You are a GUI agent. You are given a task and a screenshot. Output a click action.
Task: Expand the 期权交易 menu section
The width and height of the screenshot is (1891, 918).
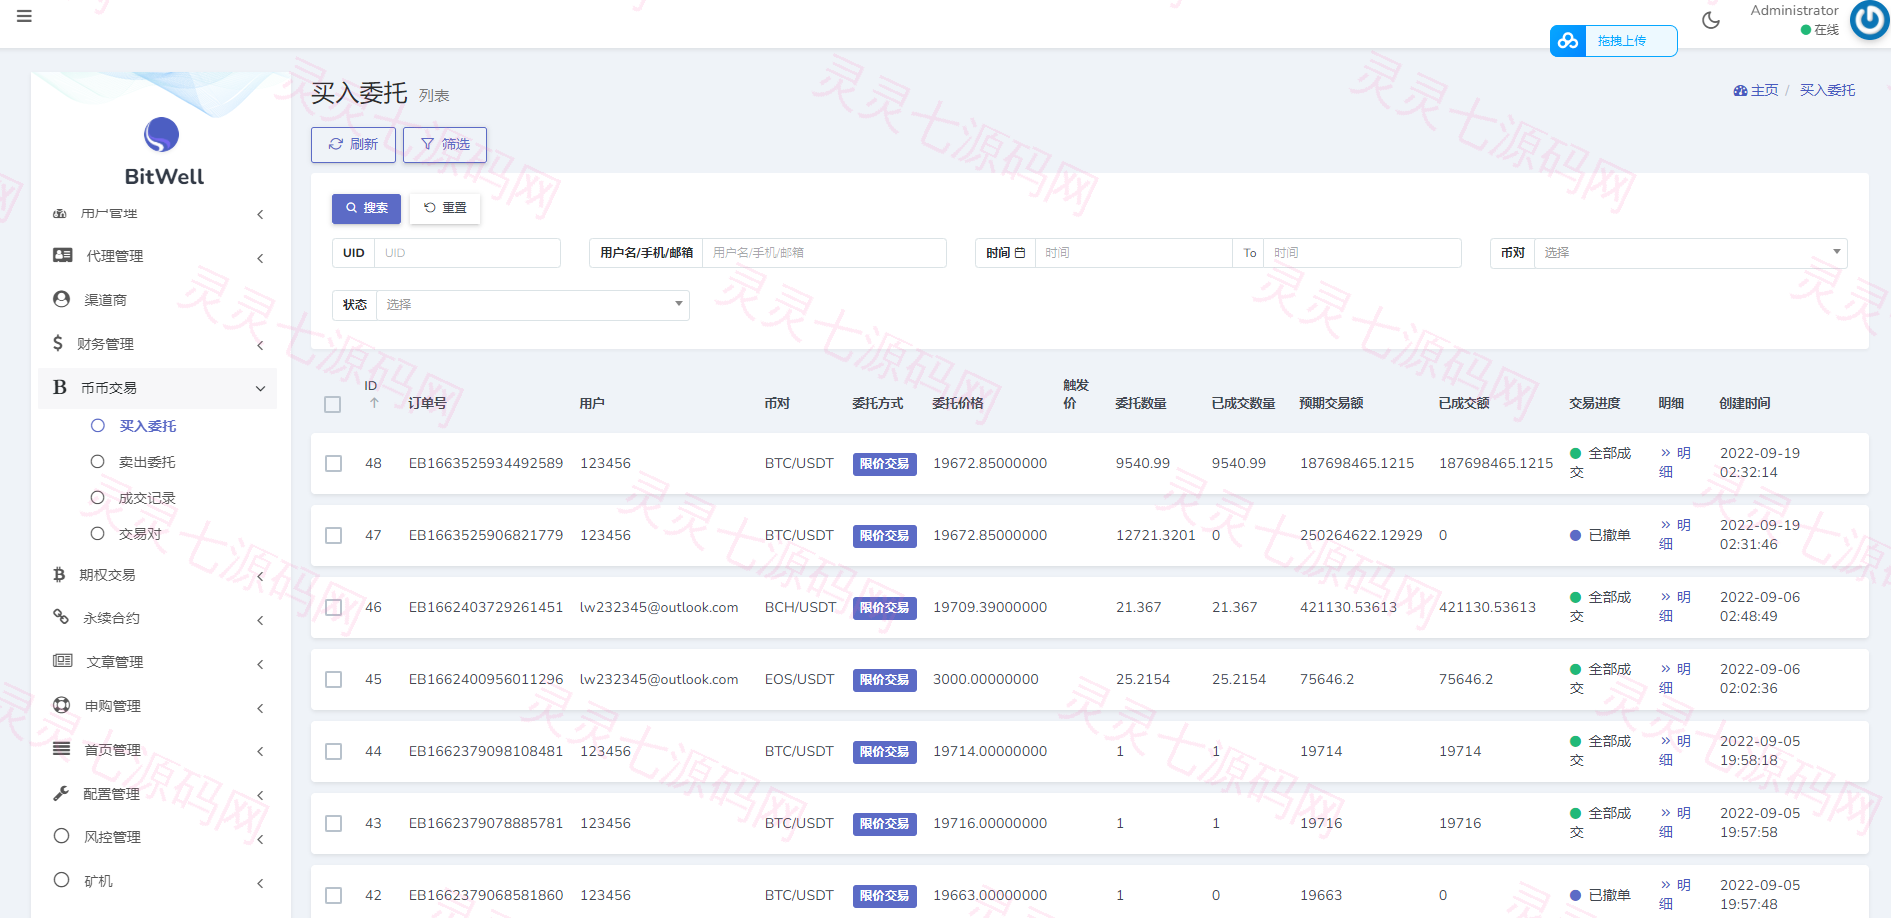(x=158, y=575)
